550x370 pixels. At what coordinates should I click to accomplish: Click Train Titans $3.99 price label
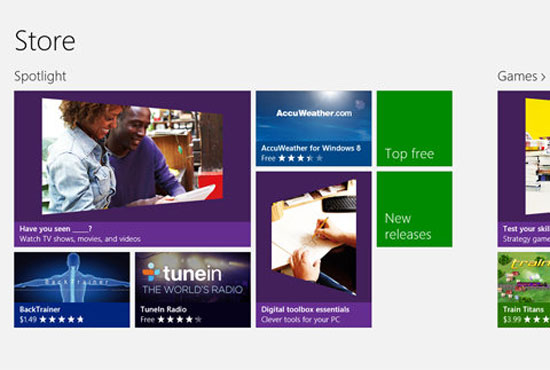point(512,319)
